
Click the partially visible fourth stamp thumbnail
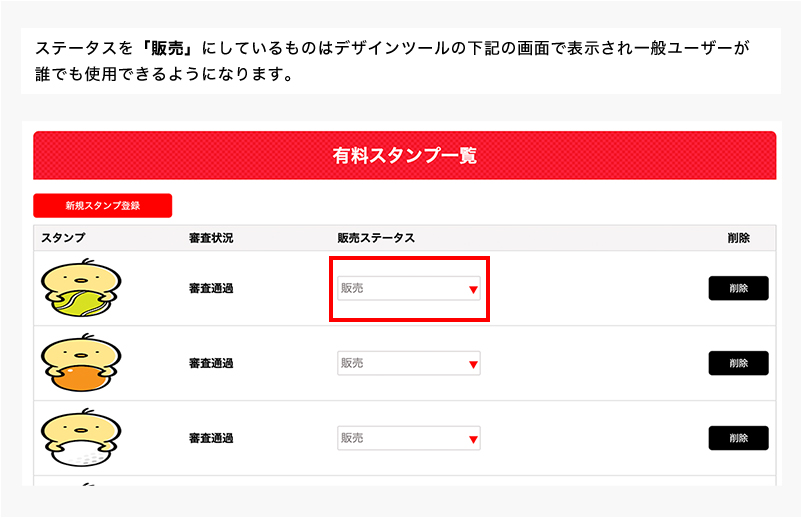tap(80, 482)
